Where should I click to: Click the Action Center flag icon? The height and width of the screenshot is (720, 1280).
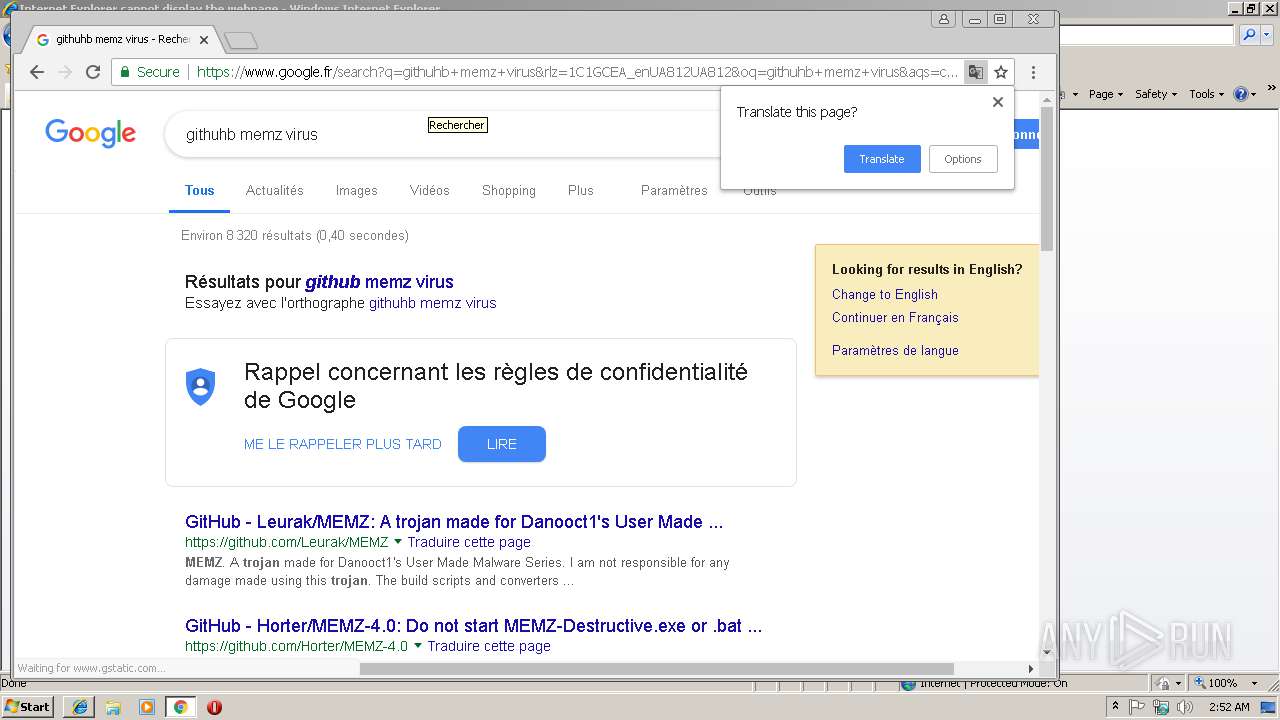[x=1137, y=707]
